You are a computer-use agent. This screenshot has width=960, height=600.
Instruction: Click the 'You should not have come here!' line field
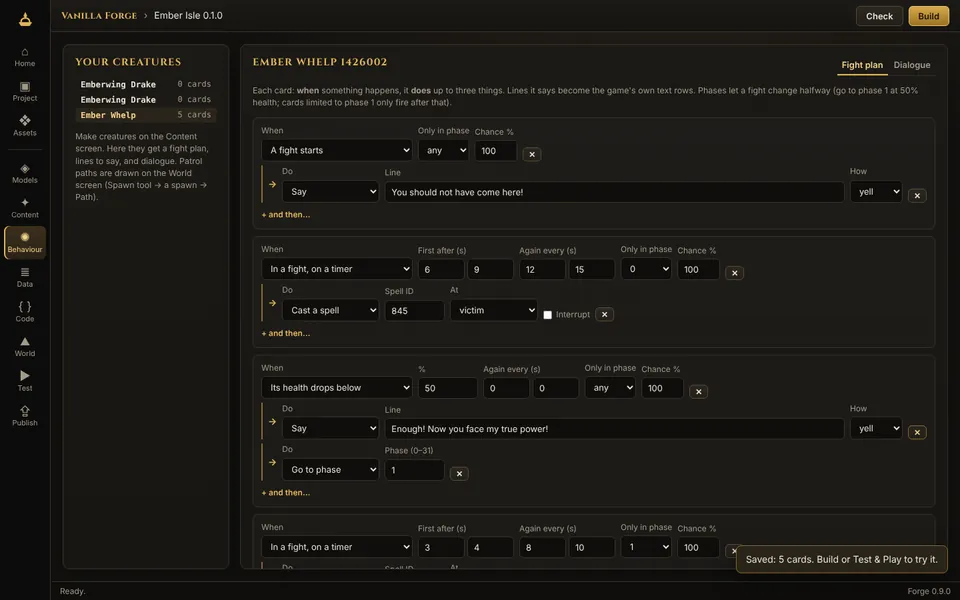pyautogui.click(x=614, y=192)
